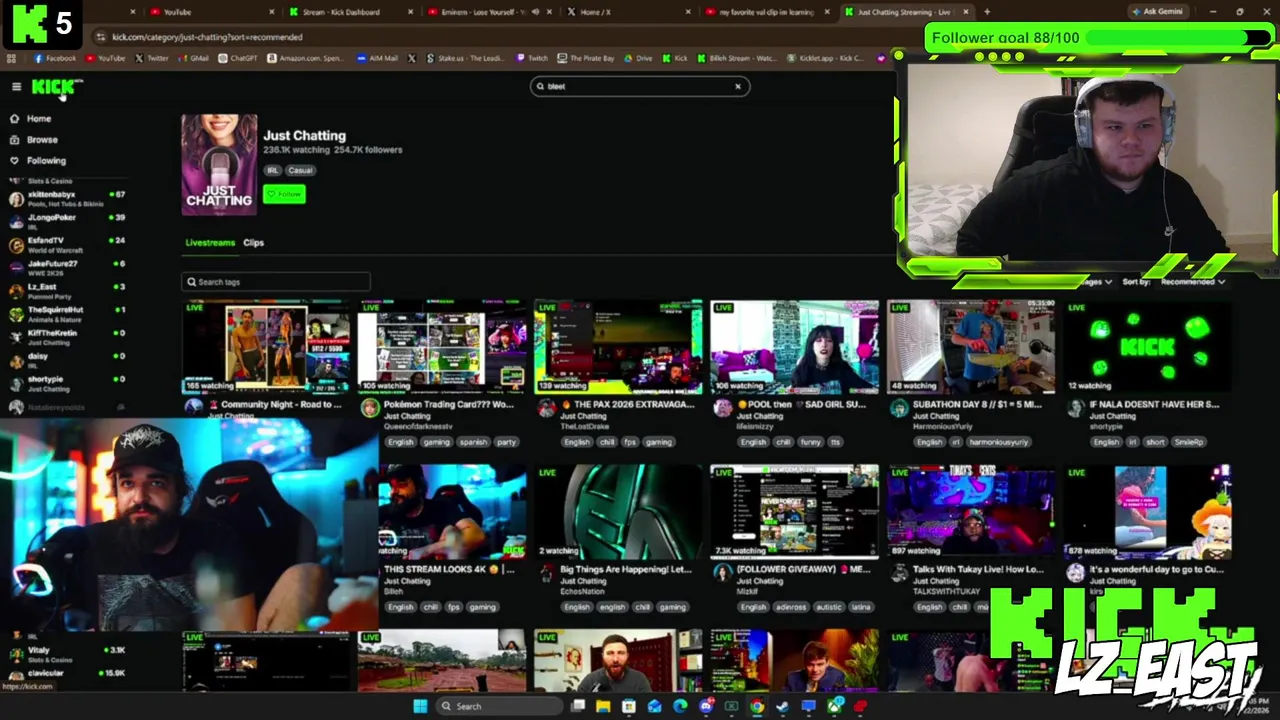Open streamer avatar beside Pokémon Trading Card title

pos(370,409)
